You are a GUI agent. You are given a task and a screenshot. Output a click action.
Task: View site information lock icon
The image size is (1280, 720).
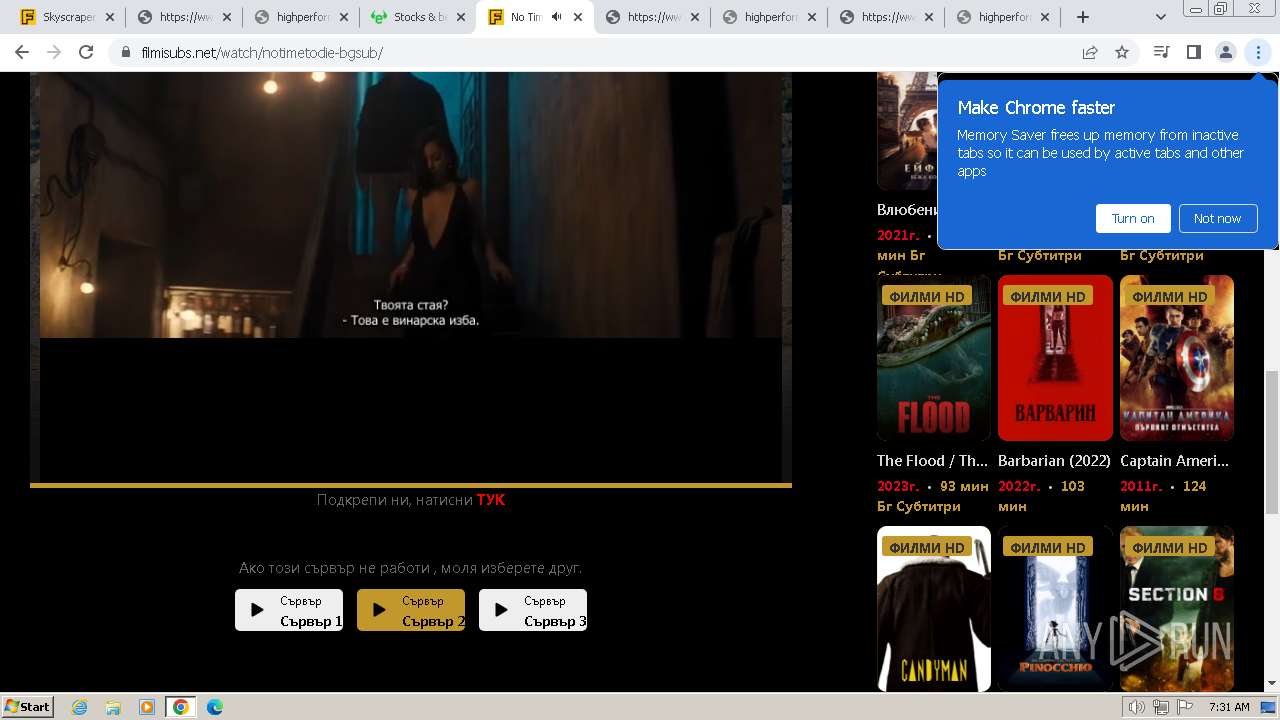pos(125,52)
